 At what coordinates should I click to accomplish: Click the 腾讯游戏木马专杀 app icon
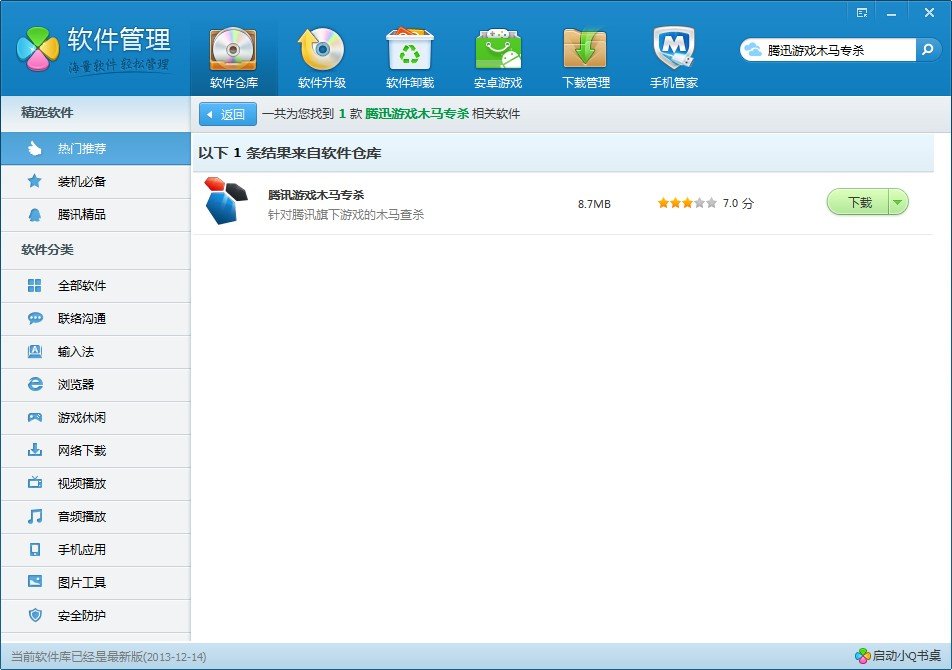[224, 201]
